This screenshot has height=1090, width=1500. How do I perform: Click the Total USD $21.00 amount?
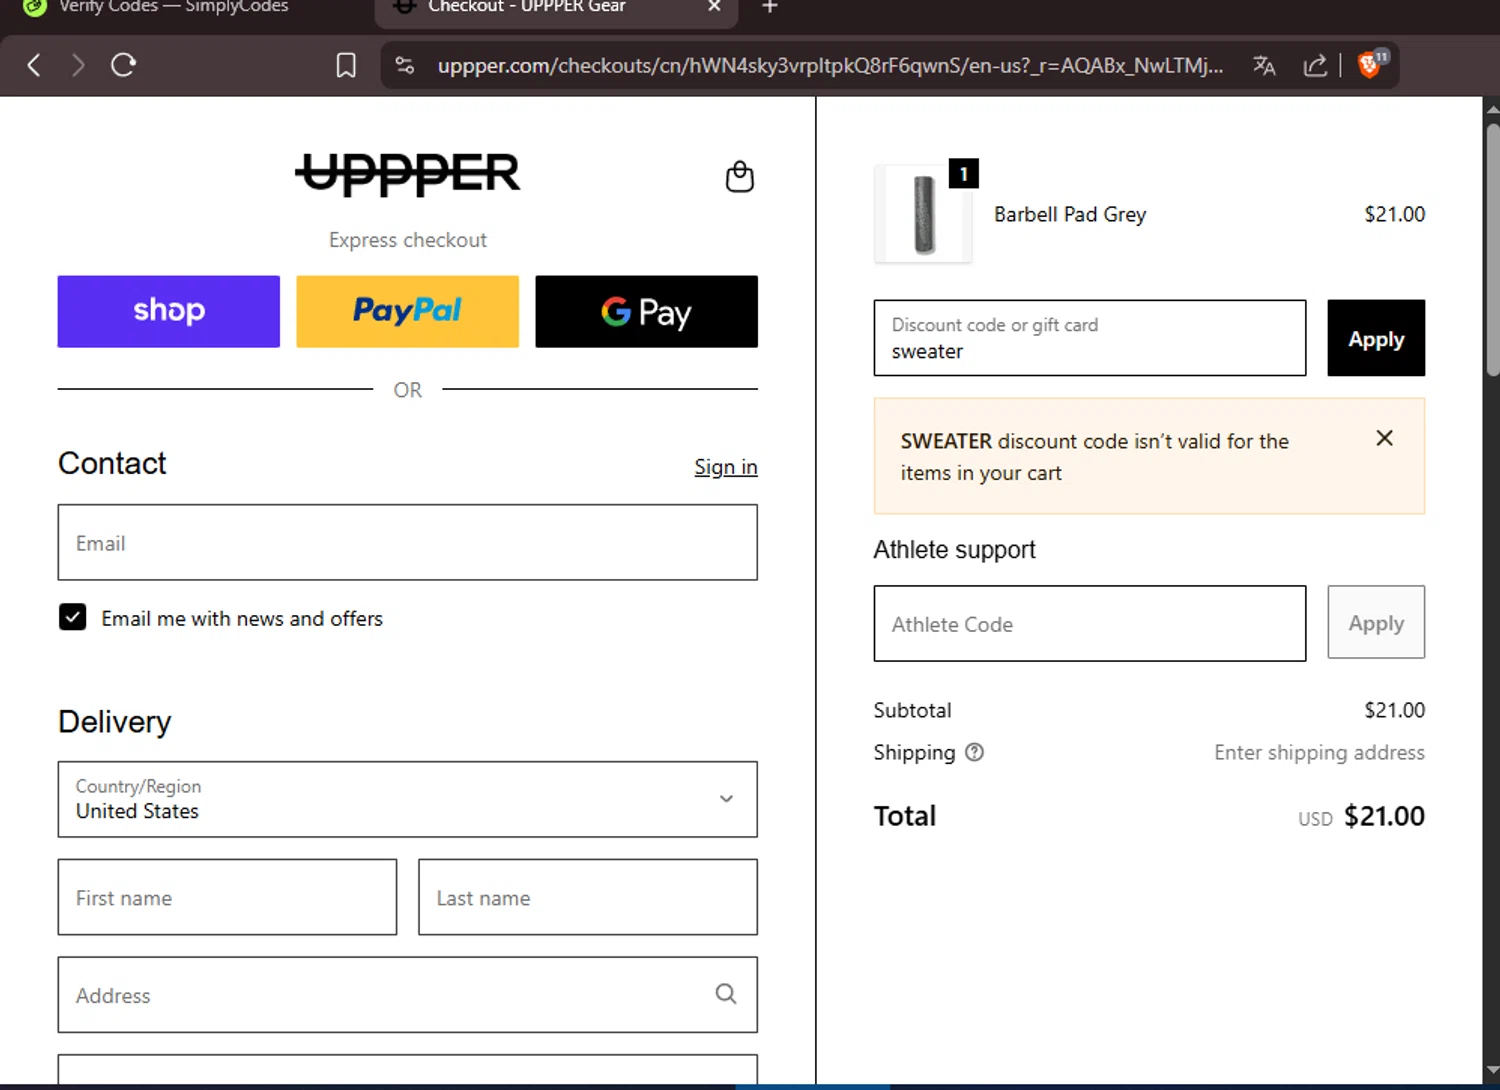tap(1384, 817)
